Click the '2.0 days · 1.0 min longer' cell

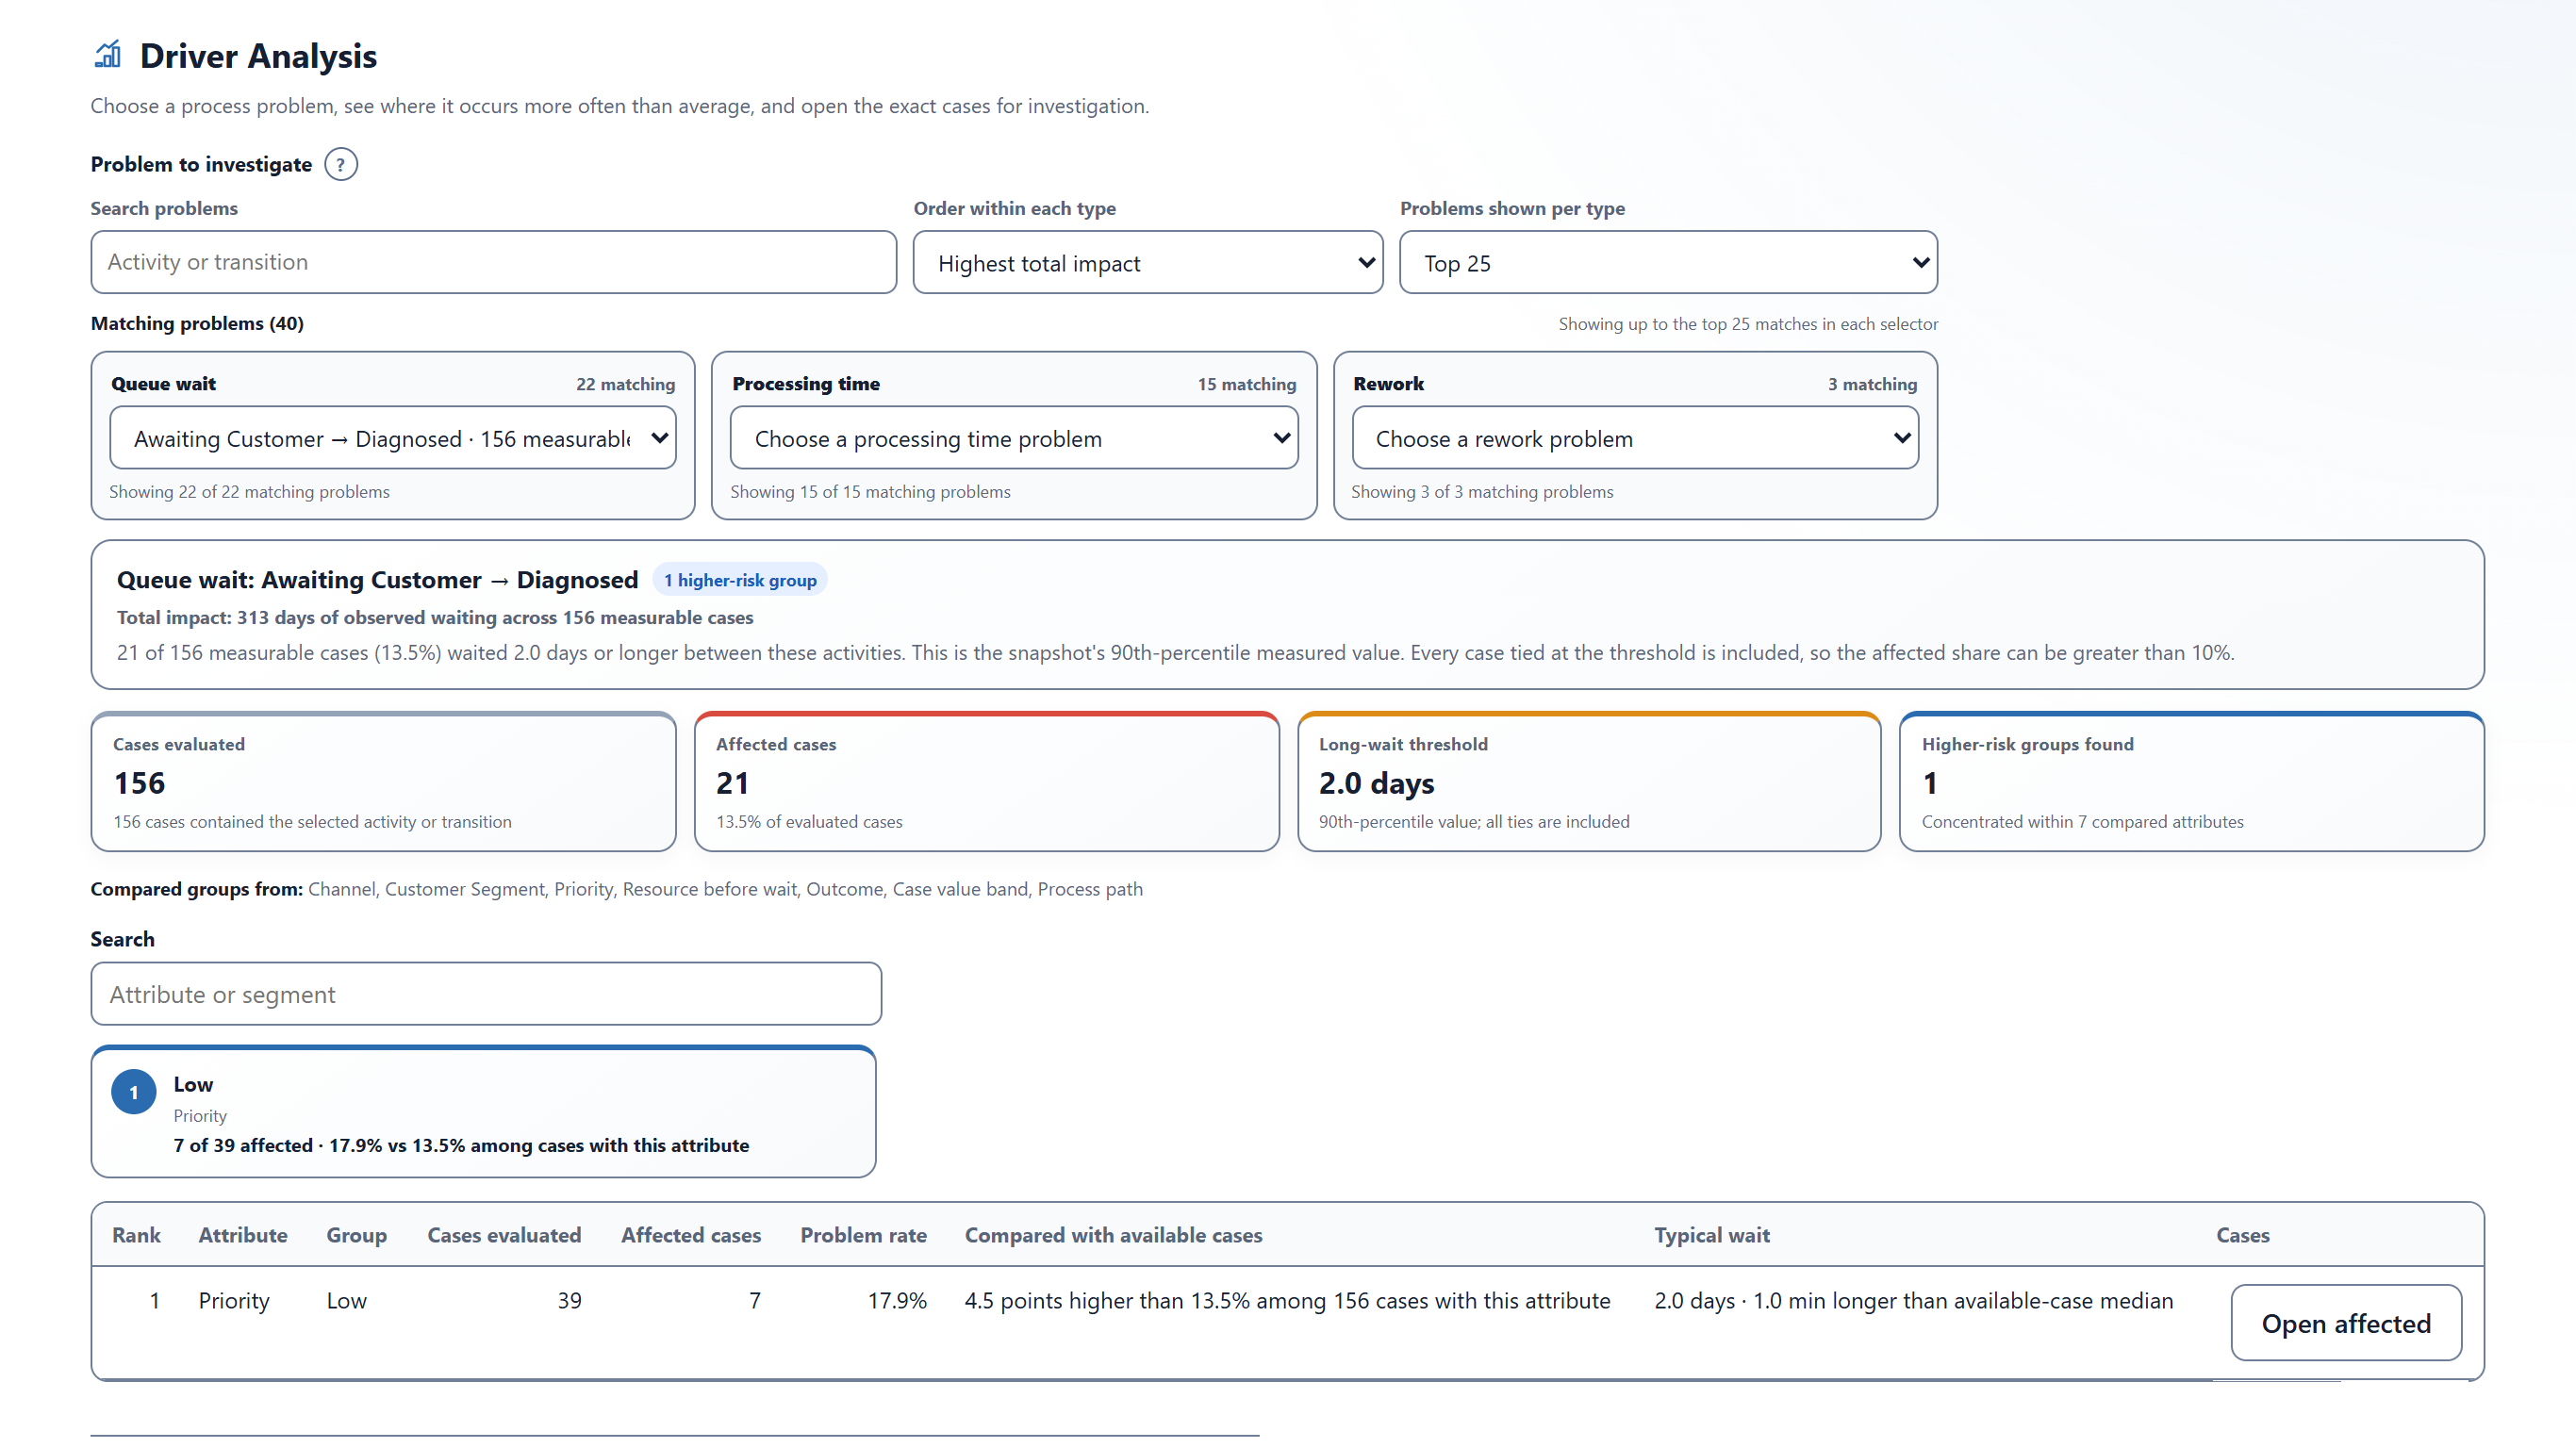pyautogui.click(x=1913, y=1300)
